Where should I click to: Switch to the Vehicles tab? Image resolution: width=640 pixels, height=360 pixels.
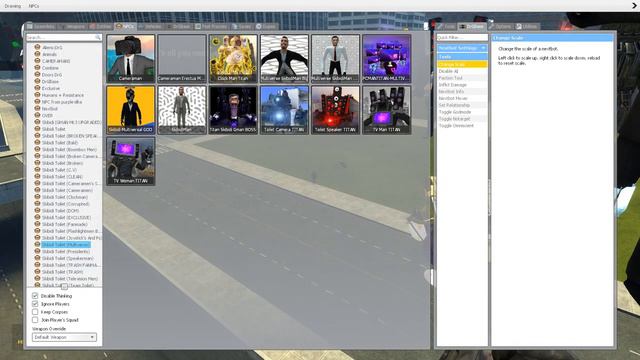(151, 27)
